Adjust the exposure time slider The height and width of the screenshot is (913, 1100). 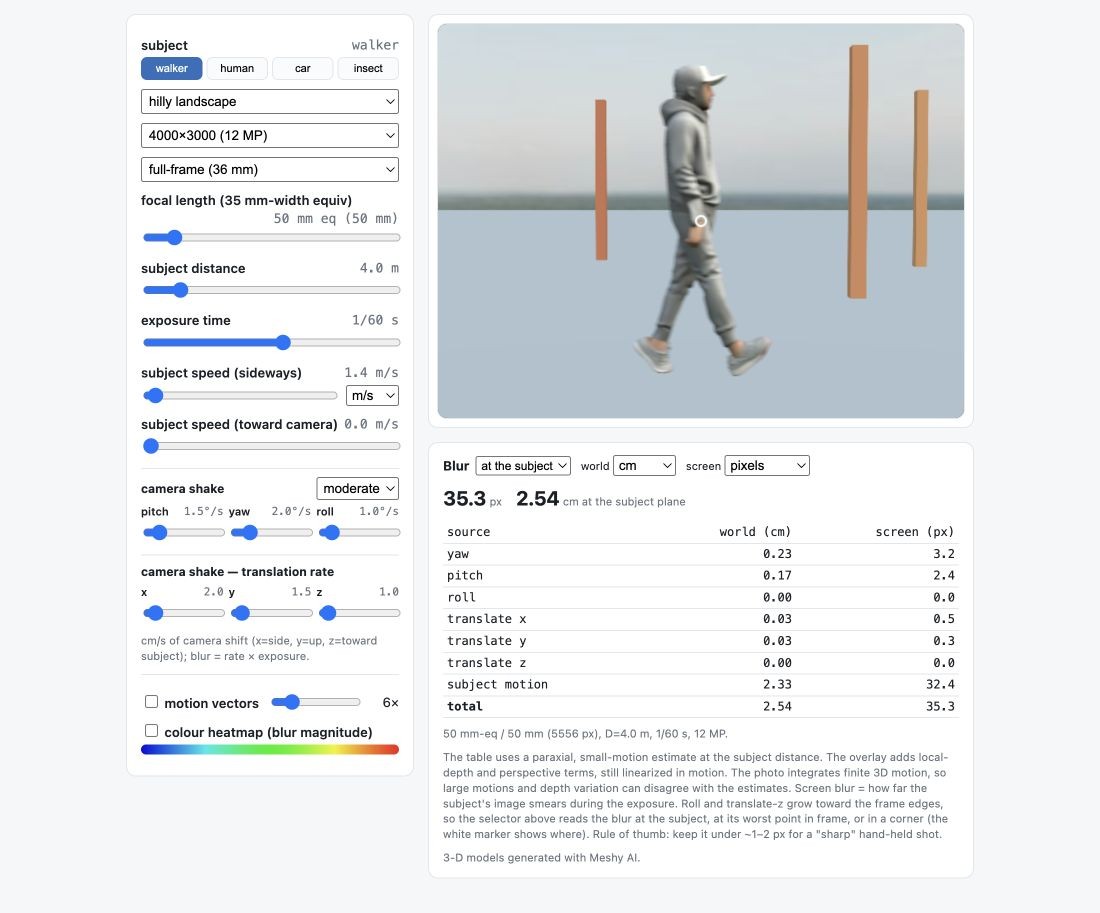click(x=271, y=342)
